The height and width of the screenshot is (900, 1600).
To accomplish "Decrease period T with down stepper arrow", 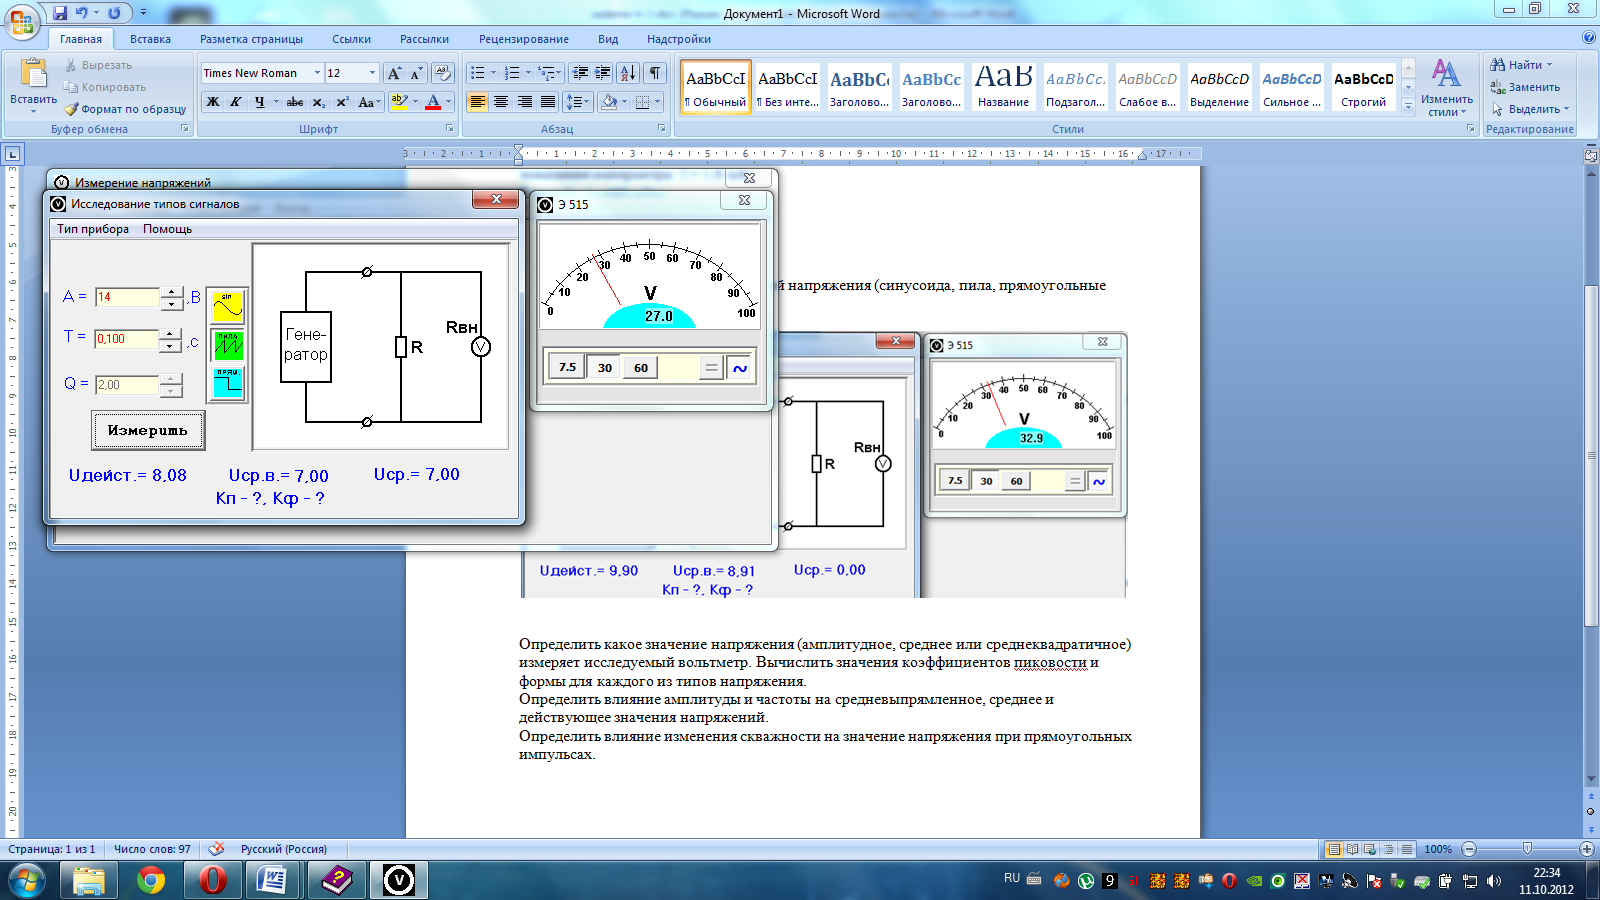I will [x=171, y=345].
